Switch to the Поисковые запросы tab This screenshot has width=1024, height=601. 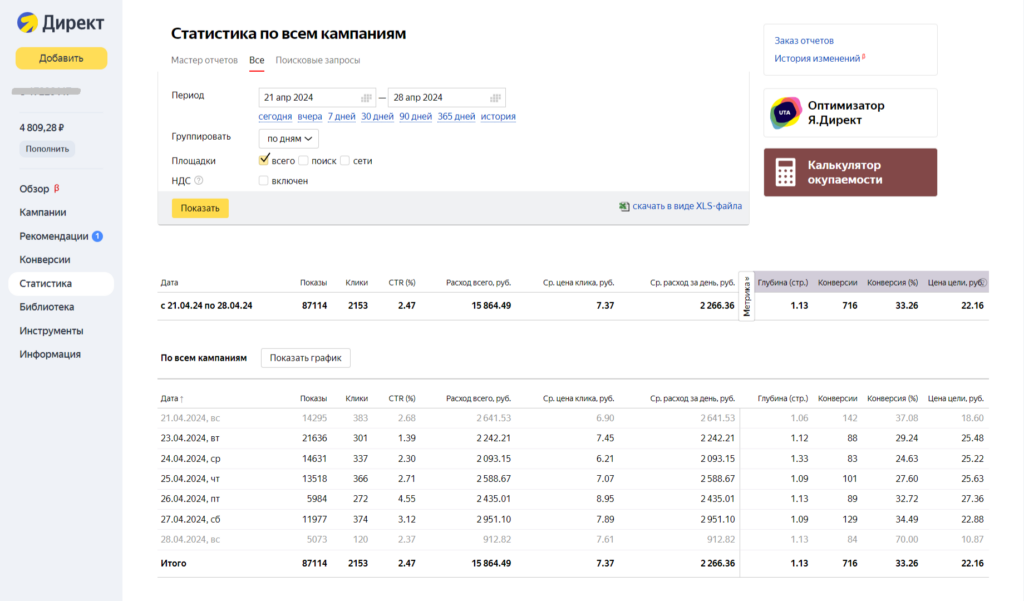(318, 60)
